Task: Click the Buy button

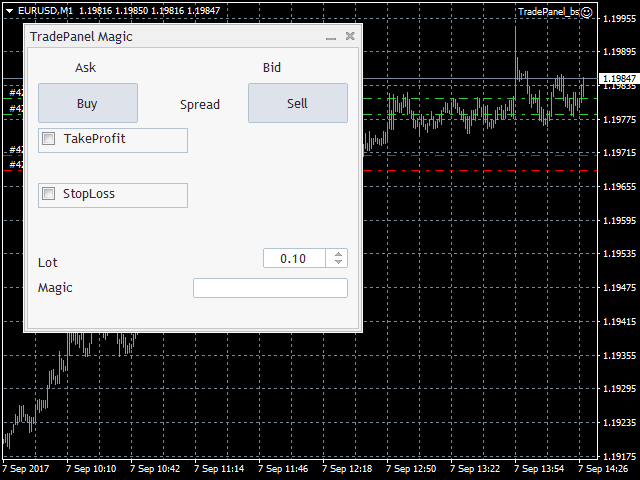Action: pos(87,103)
